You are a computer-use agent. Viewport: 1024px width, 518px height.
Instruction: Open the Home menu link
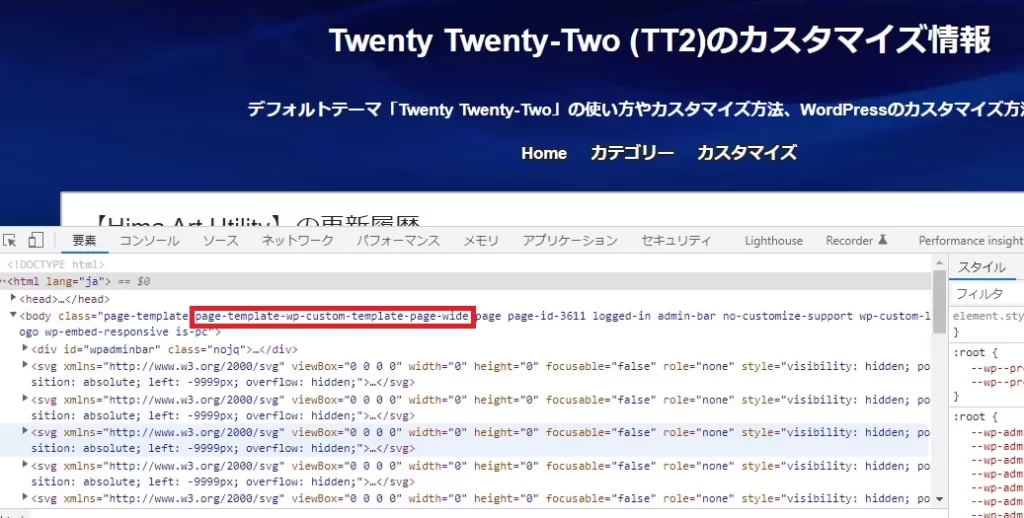(544, 154)
